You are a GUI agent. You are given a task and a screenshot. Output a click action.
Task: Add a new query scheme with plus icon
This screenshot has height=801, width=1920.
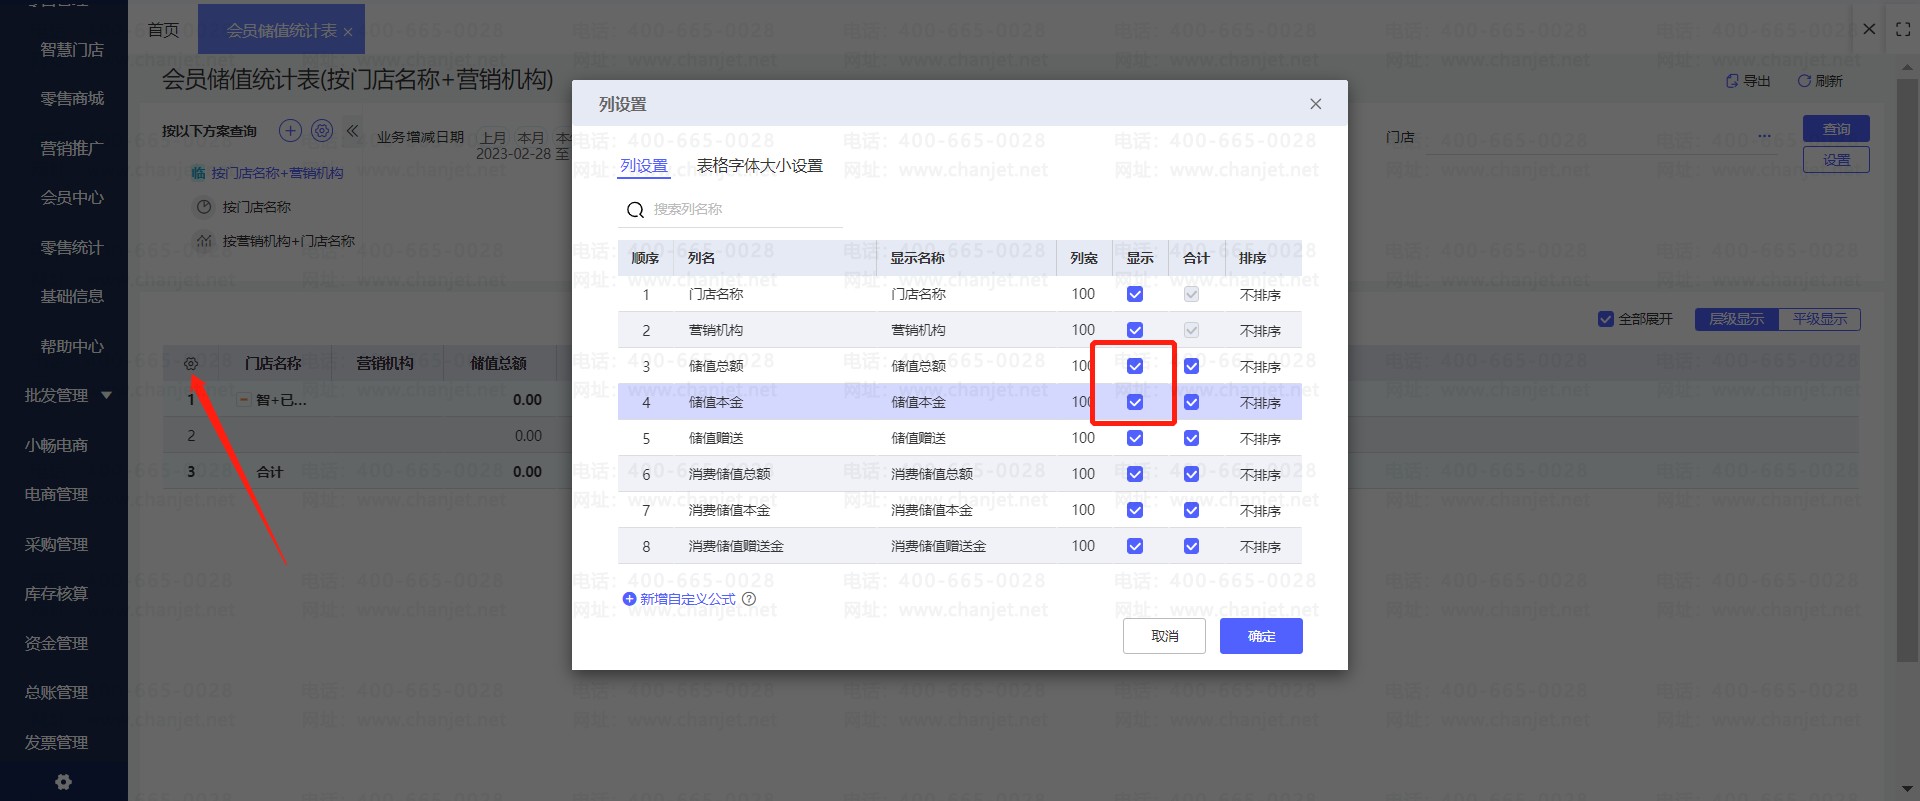[x=290, y=130]
